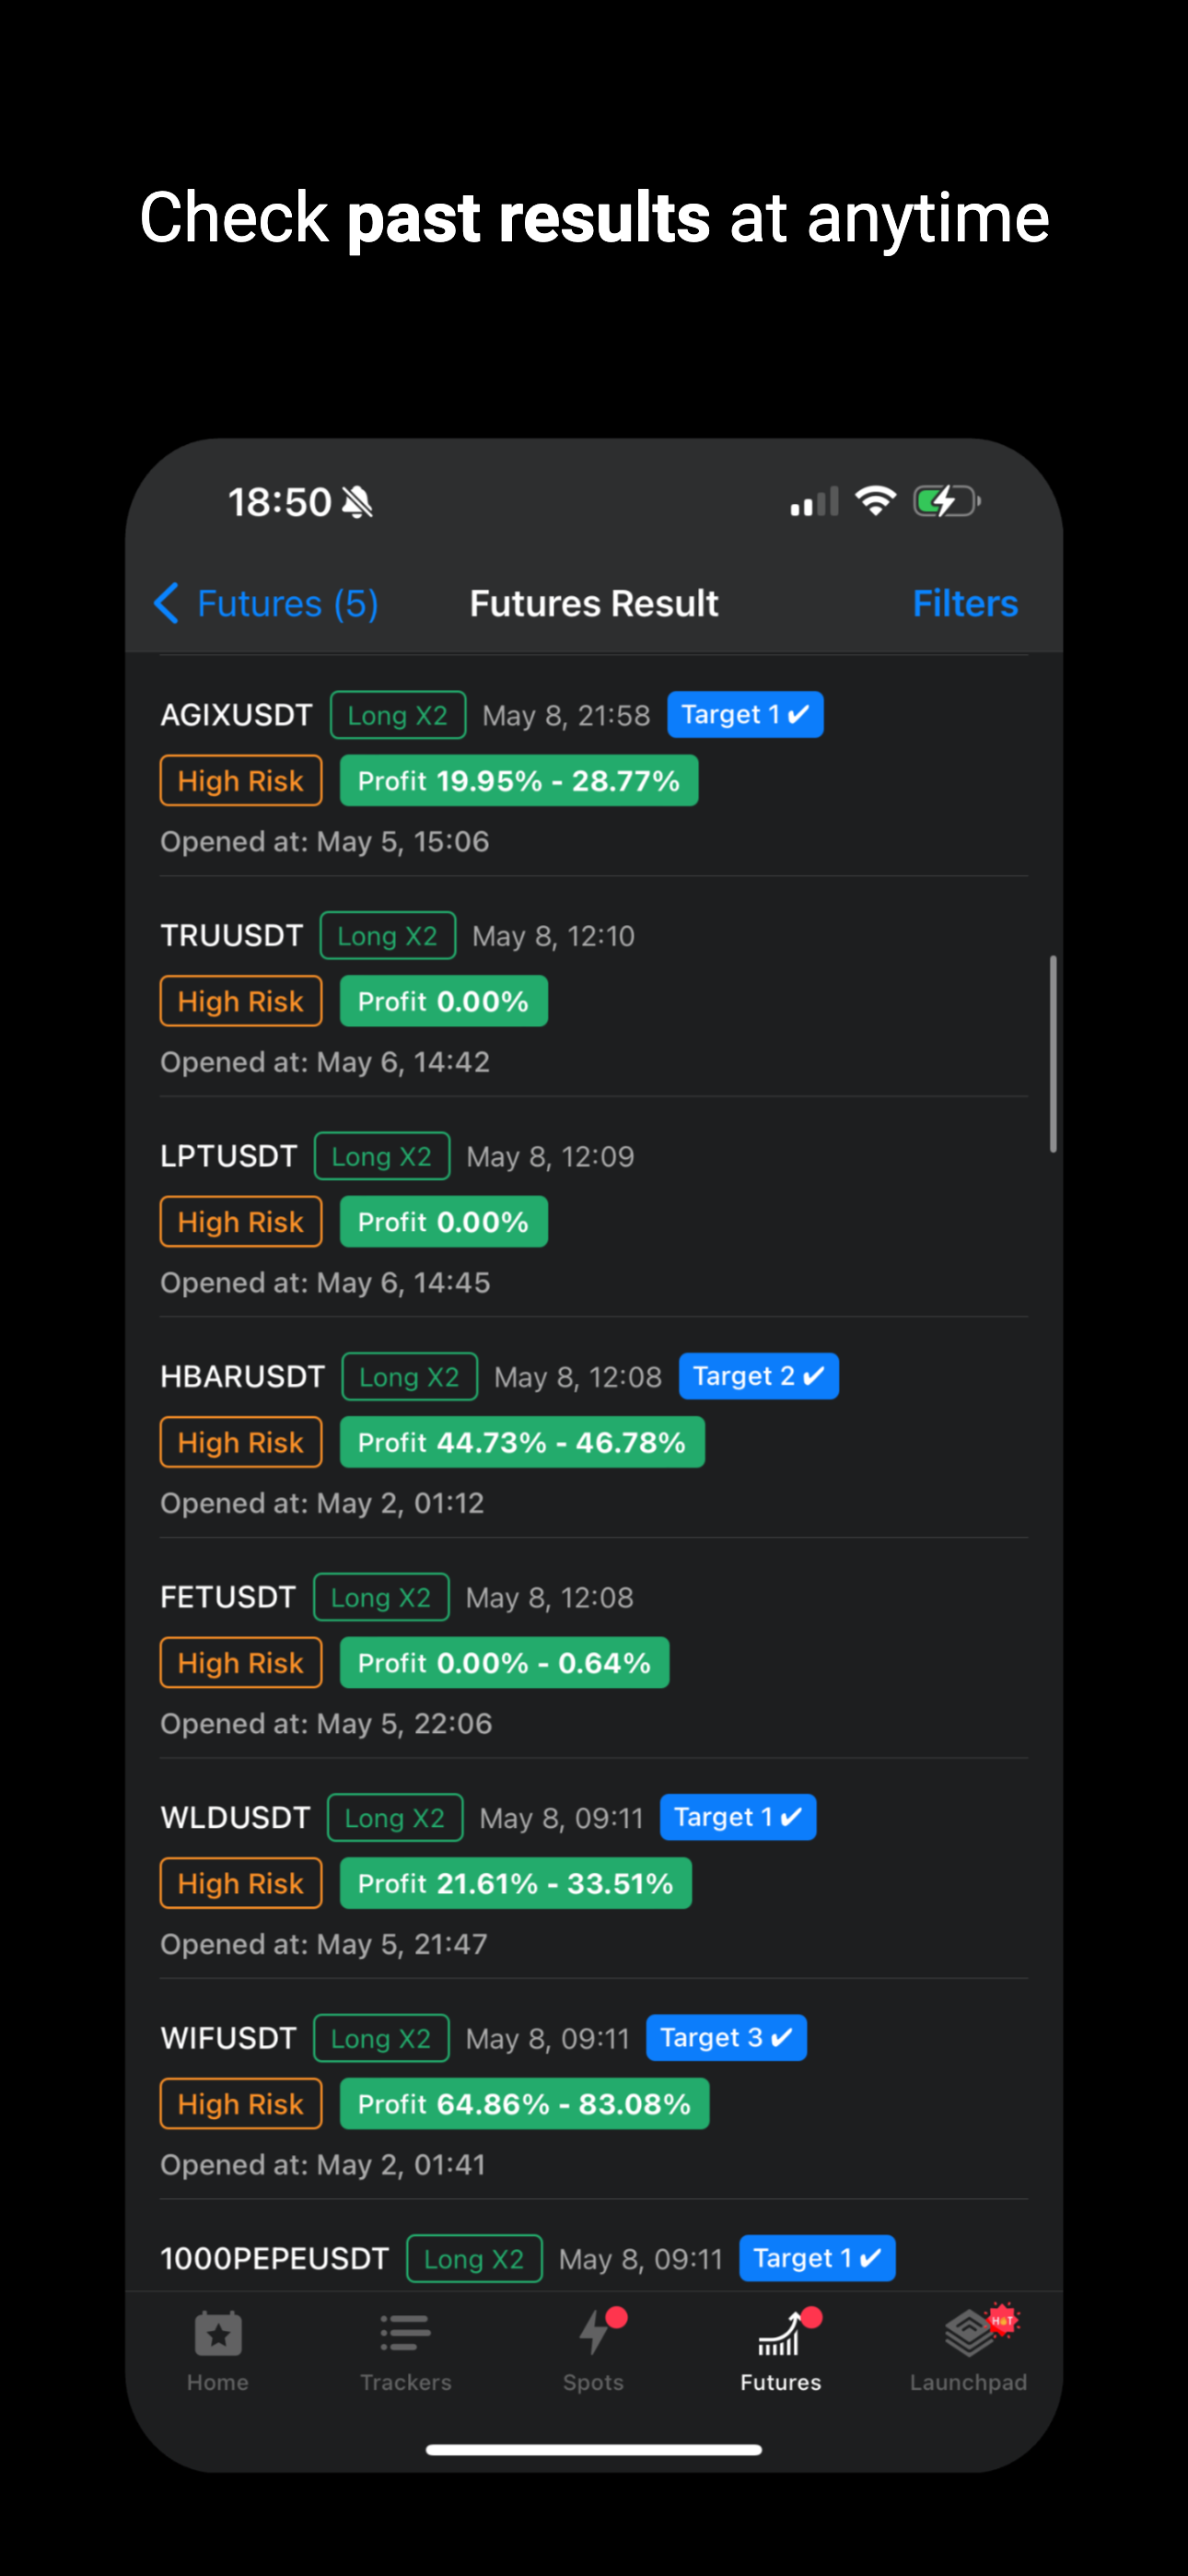Screen dimensions: 1188x2576
Task: Go back to Futures (5)
Action: tap(287, 603)
